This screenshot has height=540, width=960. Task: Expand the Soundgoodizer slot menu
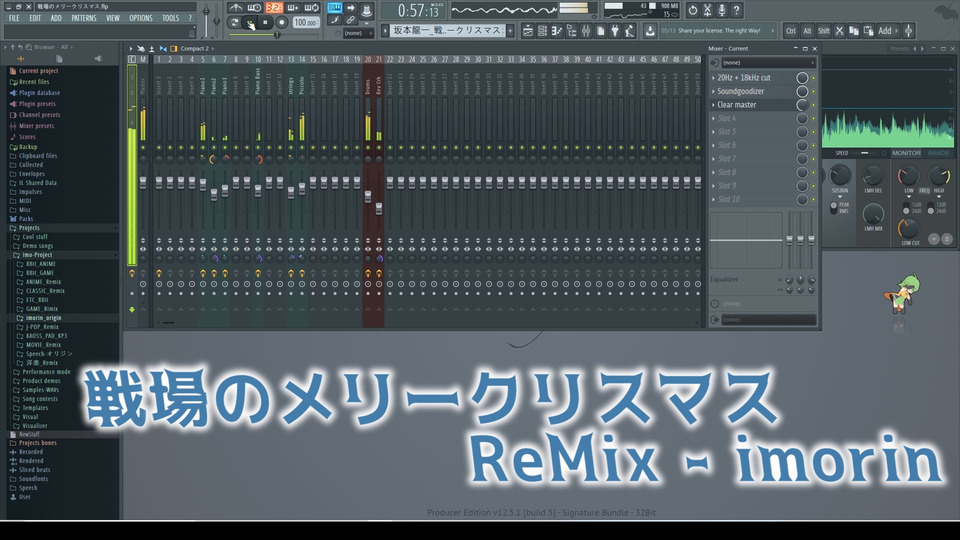click(x=713, y=91)
